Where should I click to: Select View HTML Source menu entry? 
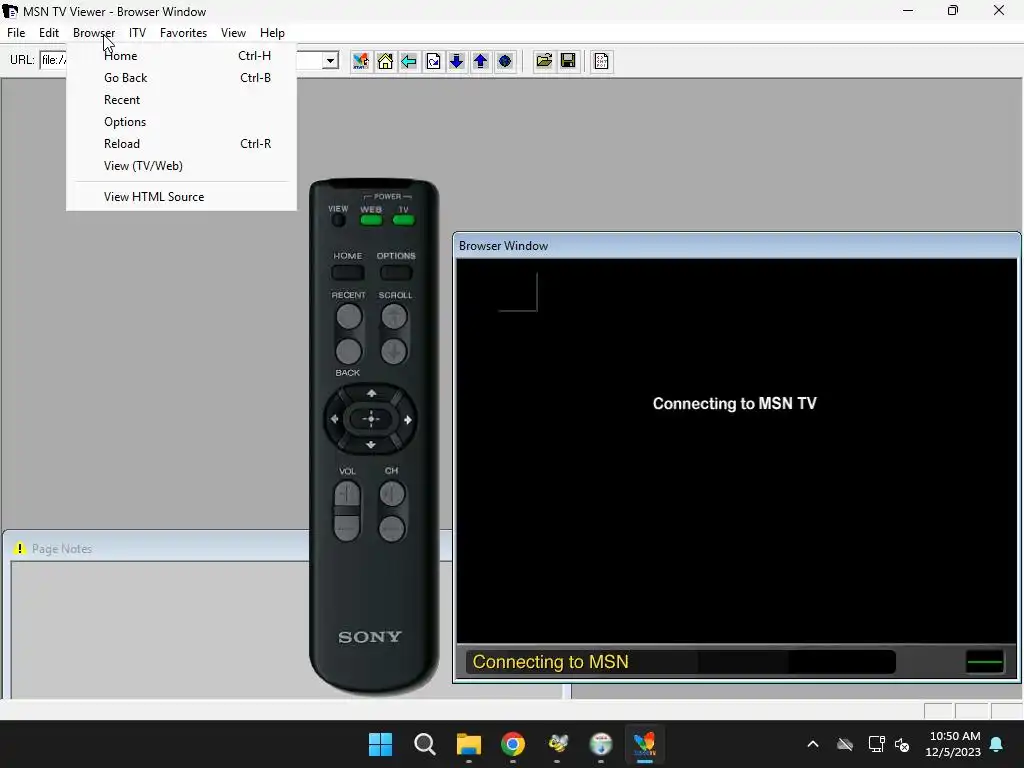point(182,197)
